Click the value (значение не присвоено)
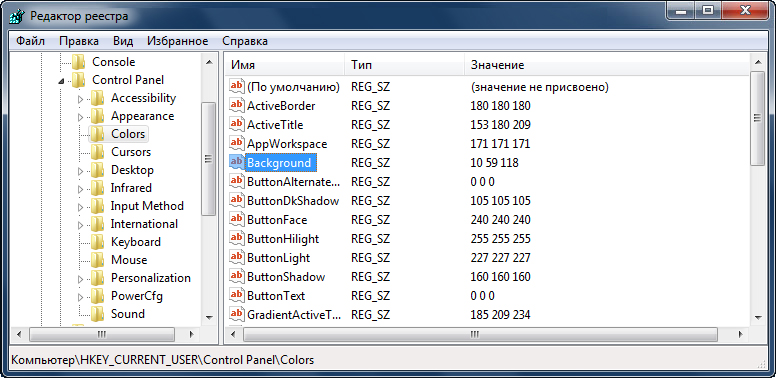The width and height of the screenshot is (776, 378). click(x=539, y=87)
